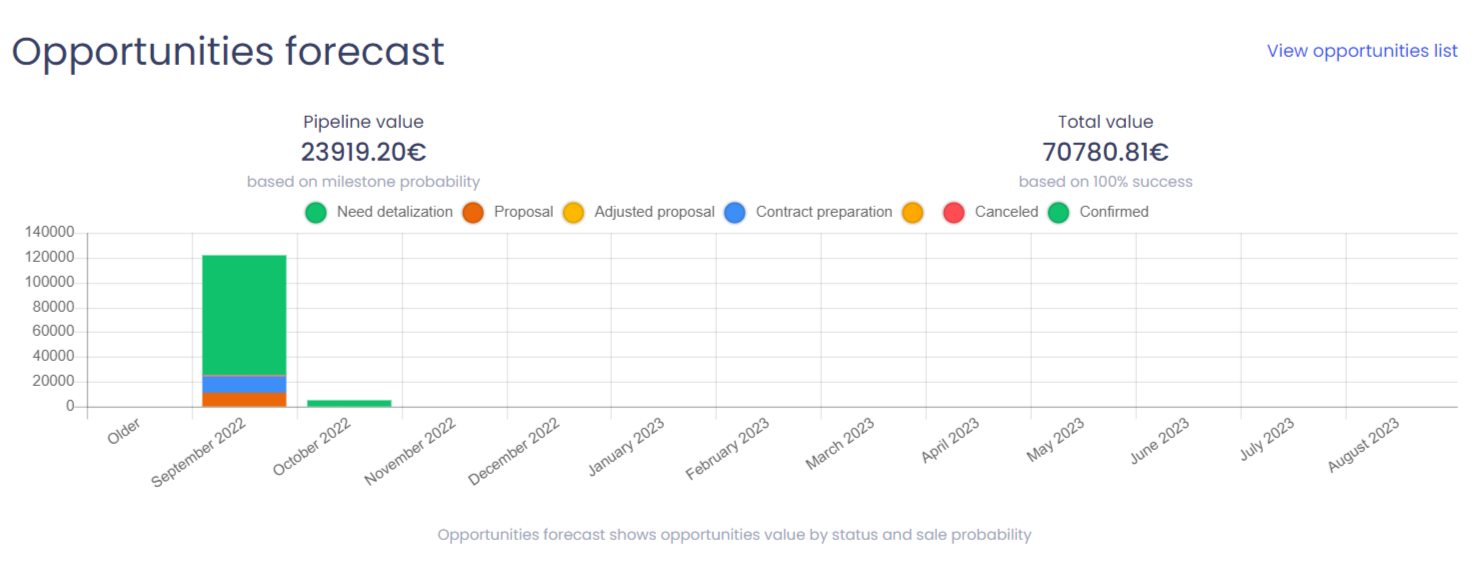
Task: Click the July 2023 axis label
Action: pos(1267,438)
